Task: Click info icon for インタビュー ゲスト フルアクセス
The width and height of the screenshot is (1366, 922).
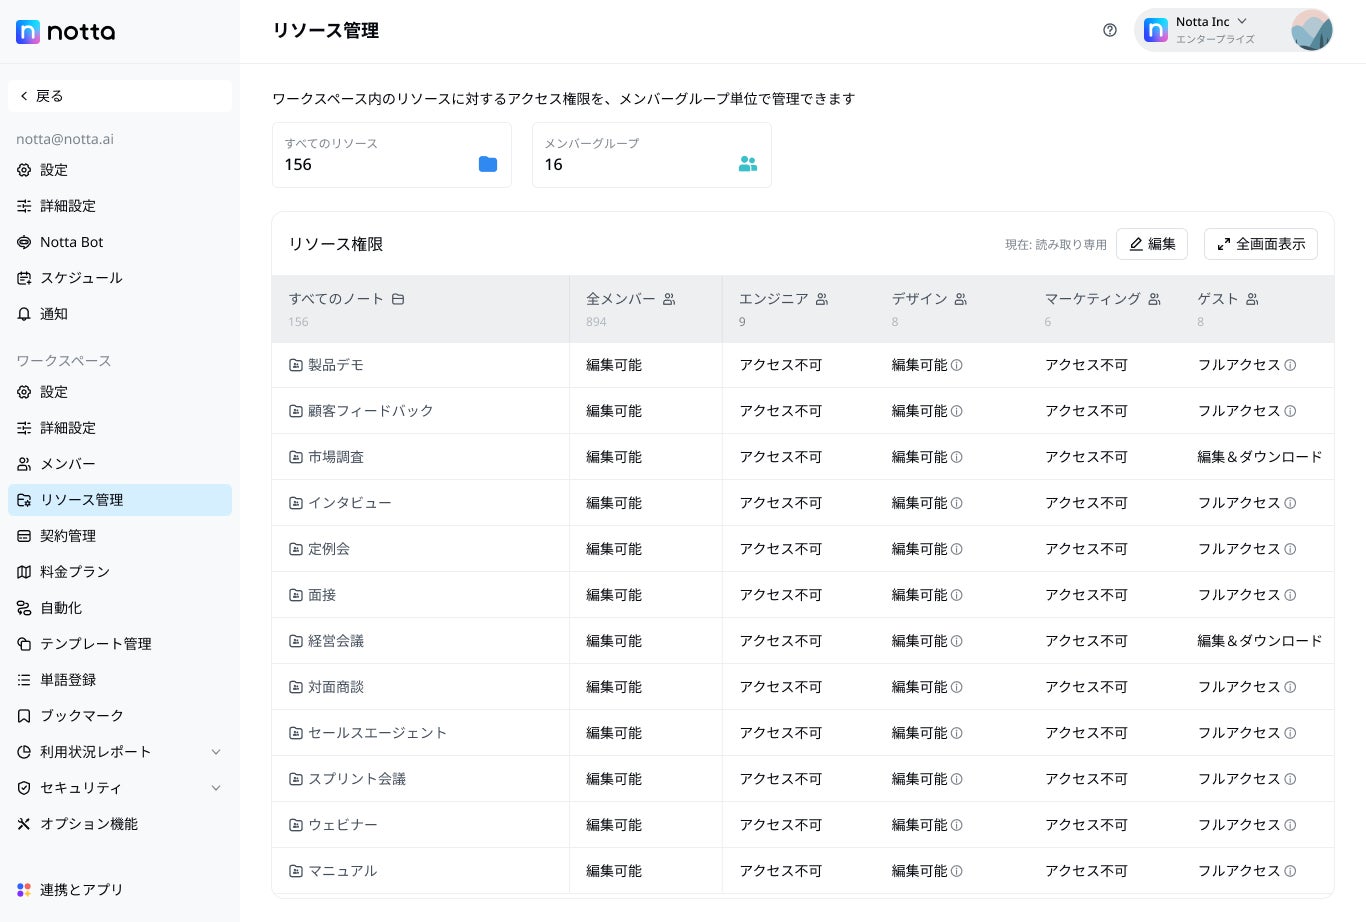Action: coord(1290,503)
